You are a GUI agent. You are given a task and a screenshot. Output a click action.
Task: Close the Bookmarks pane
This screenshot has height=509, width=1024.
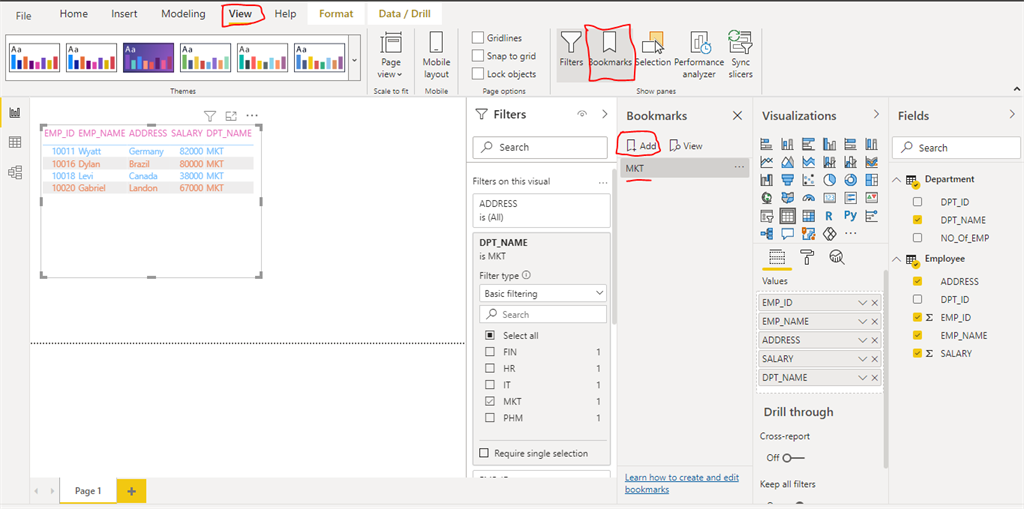click(x=737, y=116)
